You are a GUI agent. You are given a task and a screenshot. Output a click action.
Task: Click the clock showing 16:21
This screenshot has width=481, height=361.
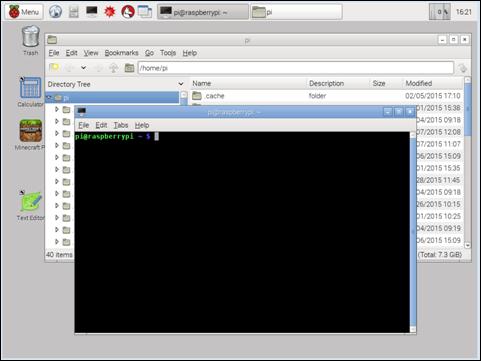click(464, 12)
